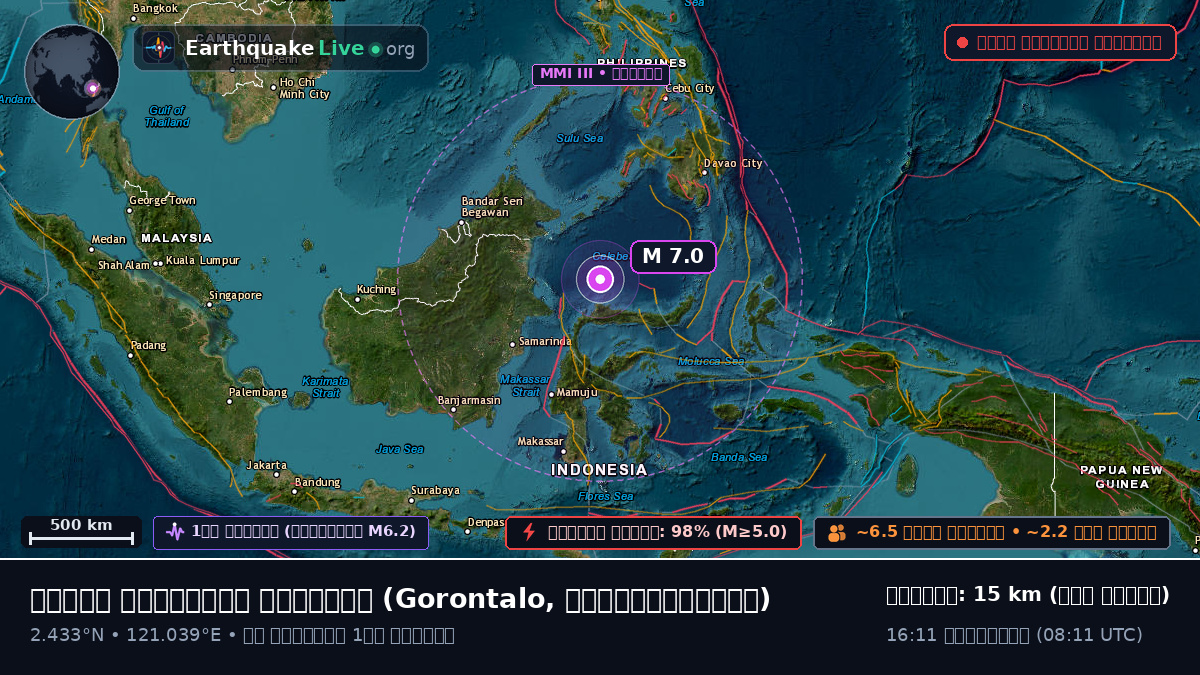This screenshot has height=675, width=1200.
Task: Click the MMI III intensity label
Action: tap(600, 74)
